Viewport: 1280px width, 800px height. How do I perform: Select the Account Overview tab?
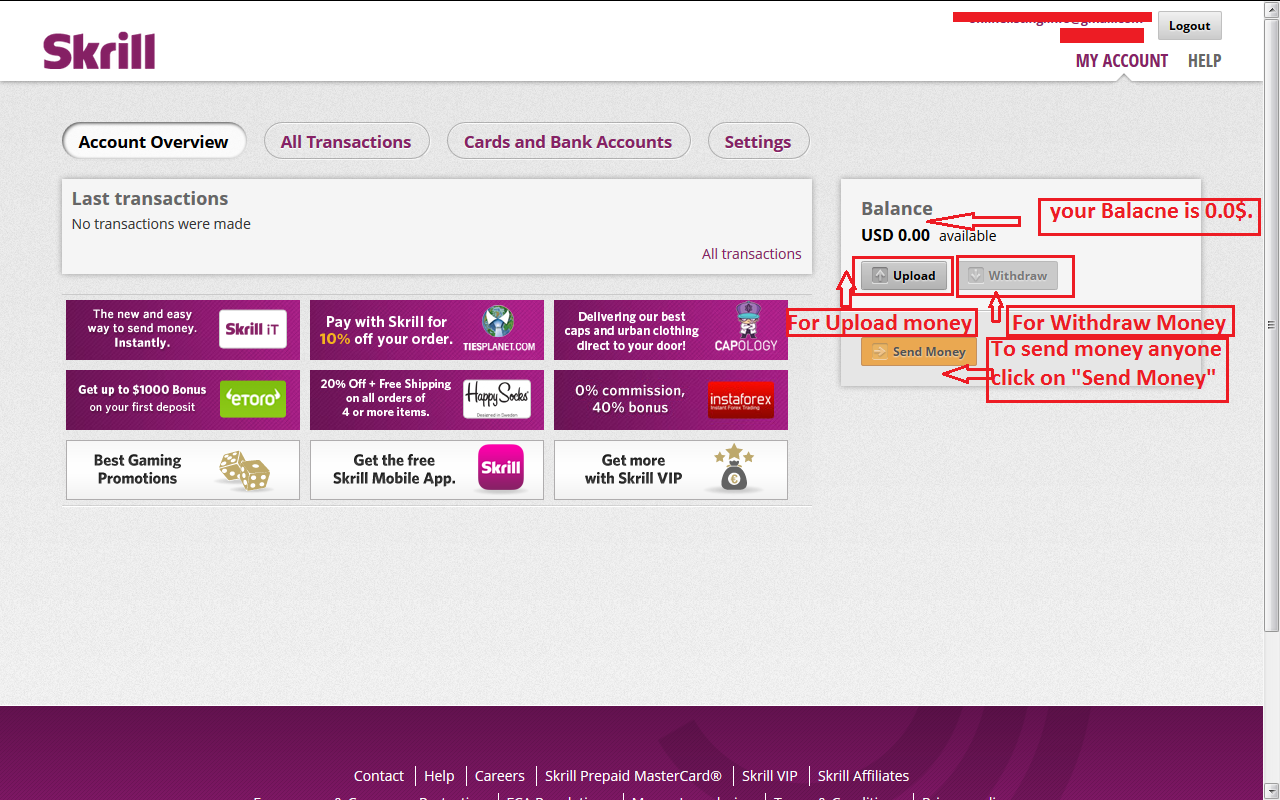pos(154,141)
